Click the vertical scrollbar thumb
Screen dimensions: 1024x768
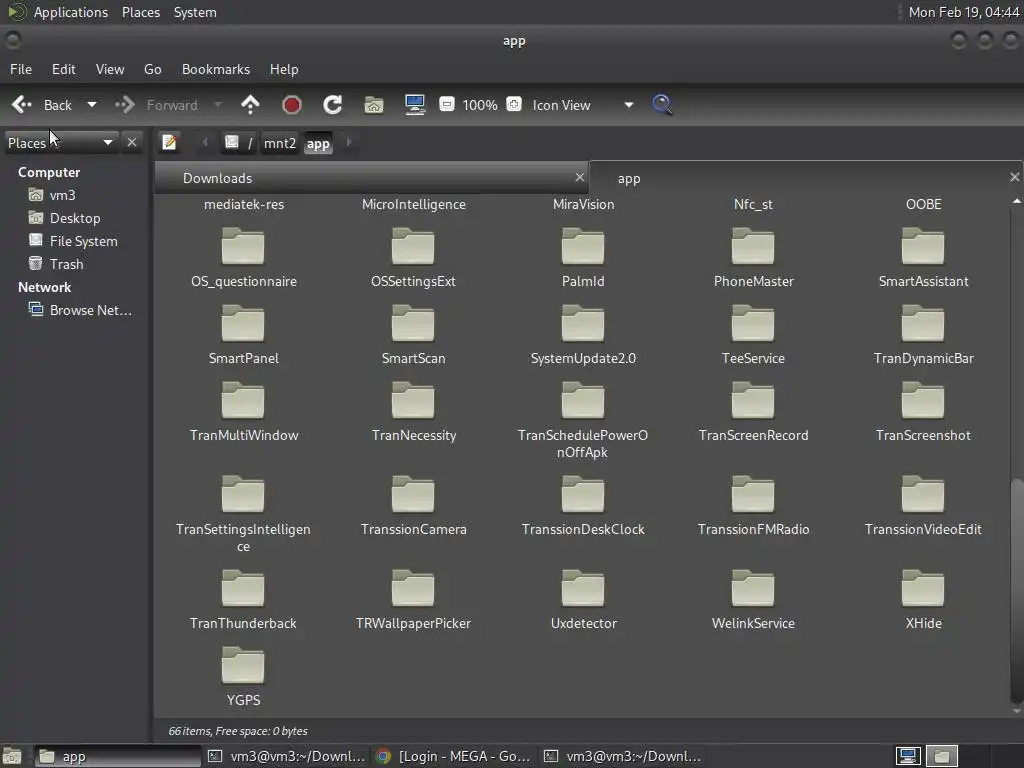1016,591
